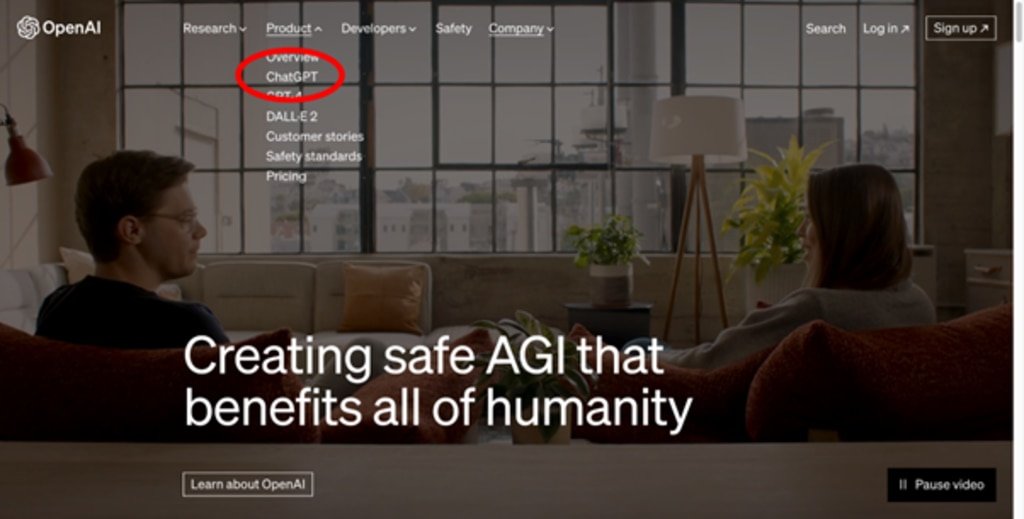Screen dimensions: 1024x519
Task: Open Overview in the Product menu
Action: pos(292,57)
